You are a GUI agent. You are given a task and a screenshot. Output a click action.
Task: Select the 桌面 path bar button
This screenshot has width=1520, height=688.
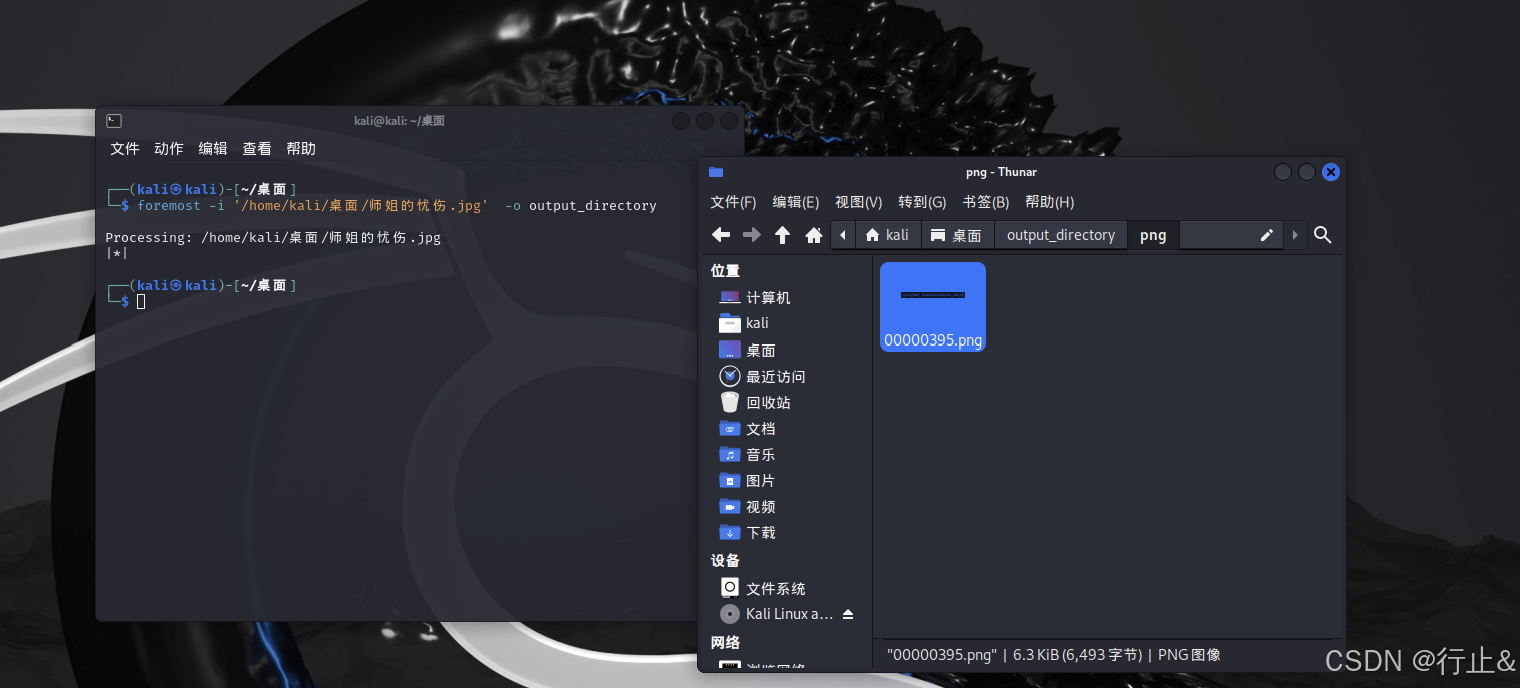coord(957,235)
